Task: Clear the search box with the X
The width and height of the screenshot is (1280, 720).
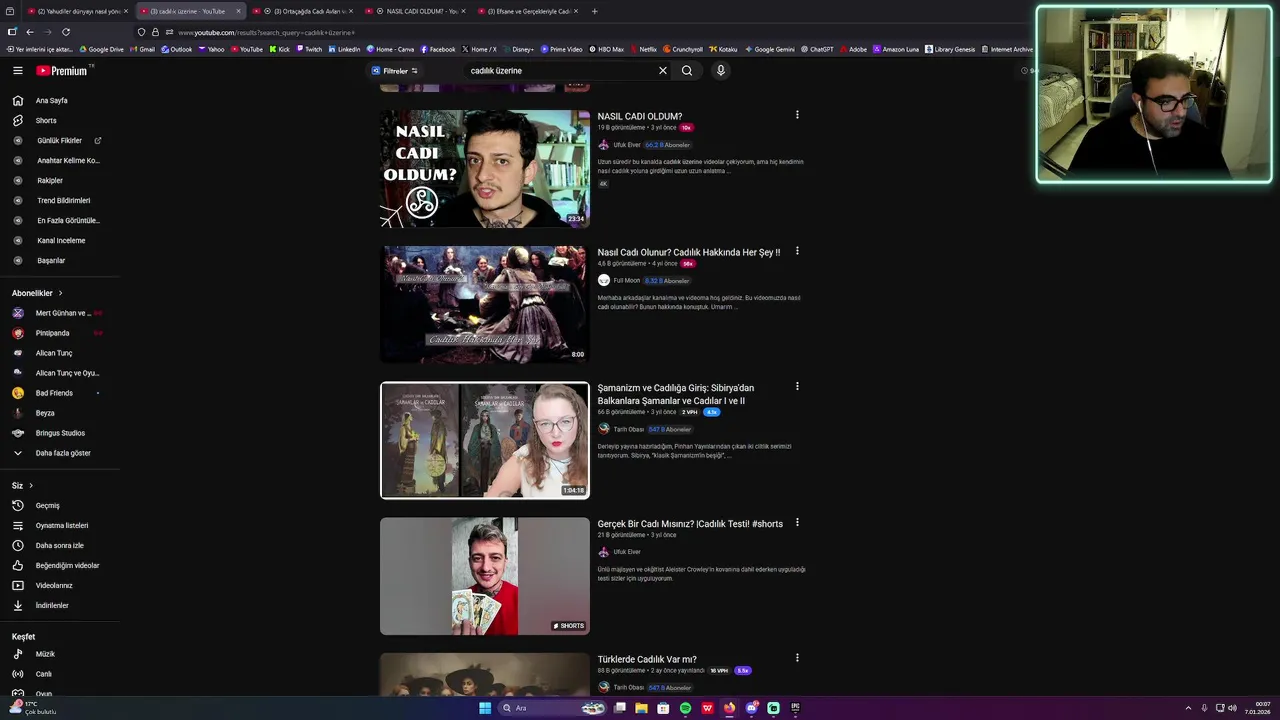Action: (x=662, y=71)
